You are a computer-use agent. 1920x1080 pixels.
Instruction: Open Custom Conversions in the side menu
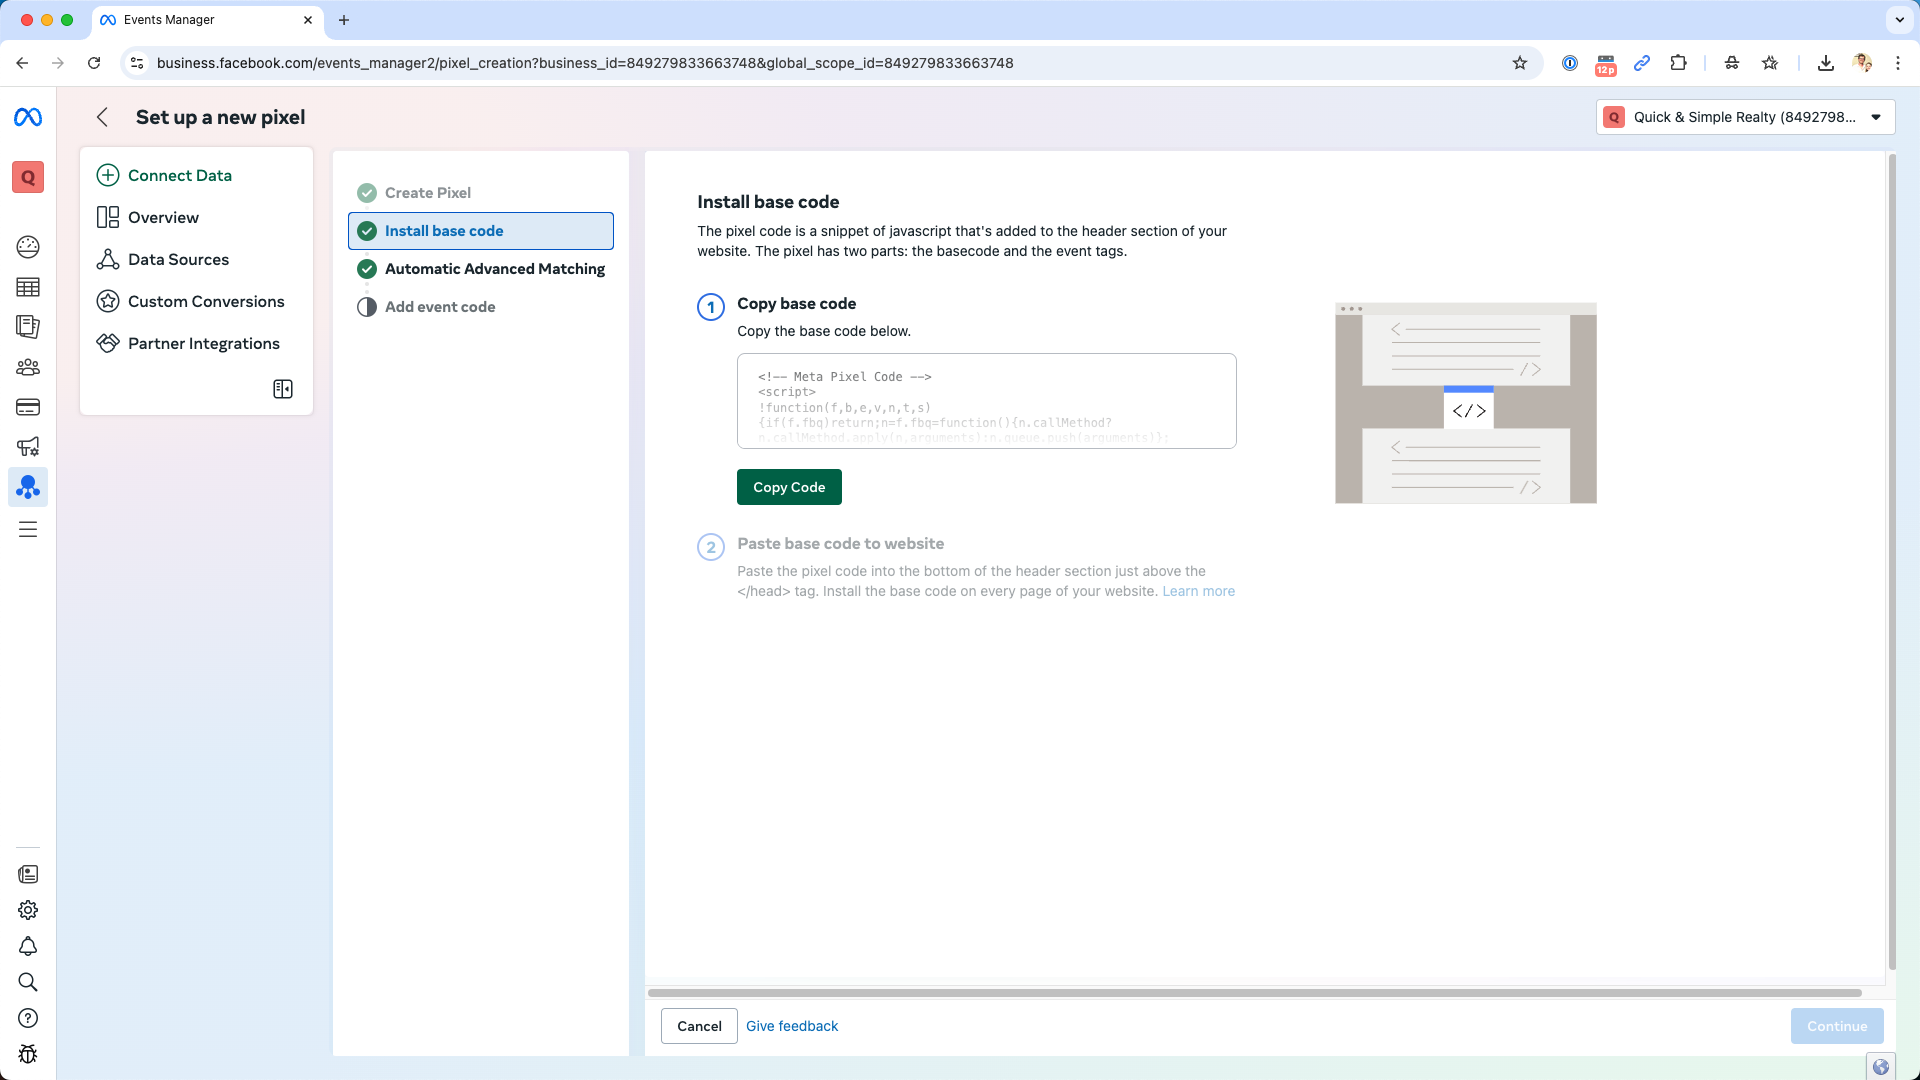pos(190,302)
